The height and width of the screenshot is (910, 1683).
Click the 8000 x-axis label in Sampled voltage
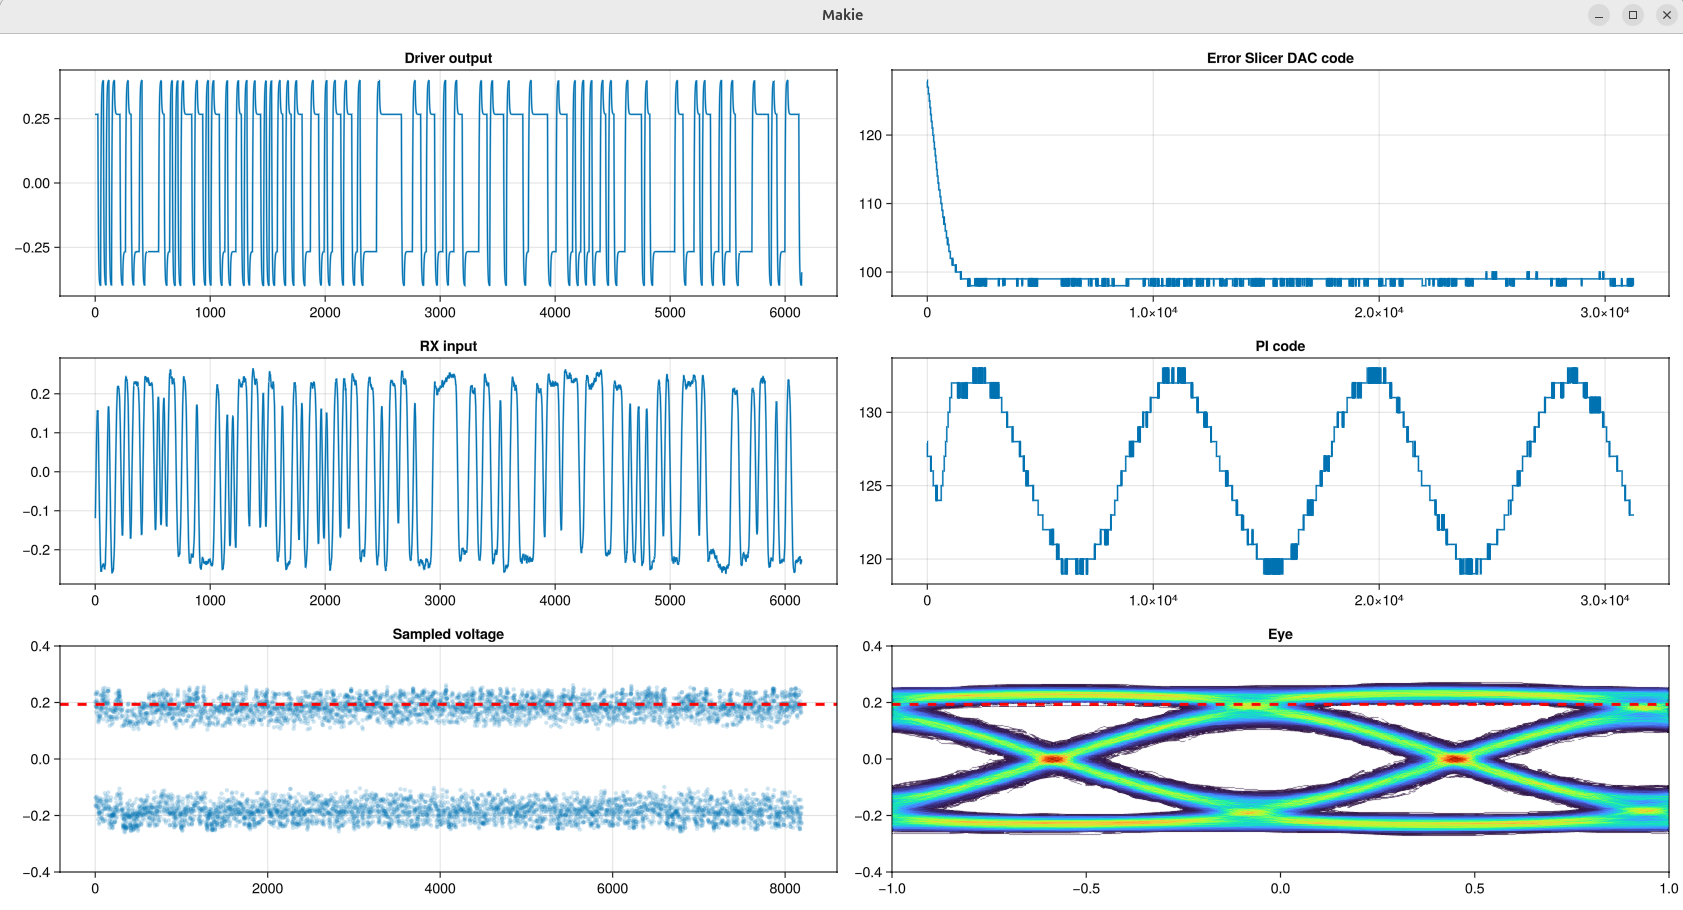click(x=784, y=888)
